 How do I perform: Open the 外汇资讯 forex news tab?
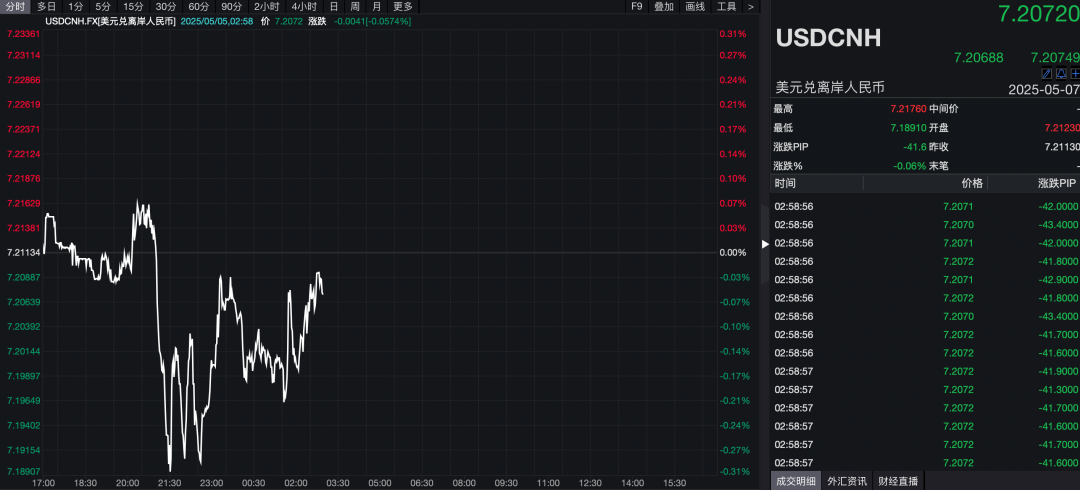(x=847, y=481)
